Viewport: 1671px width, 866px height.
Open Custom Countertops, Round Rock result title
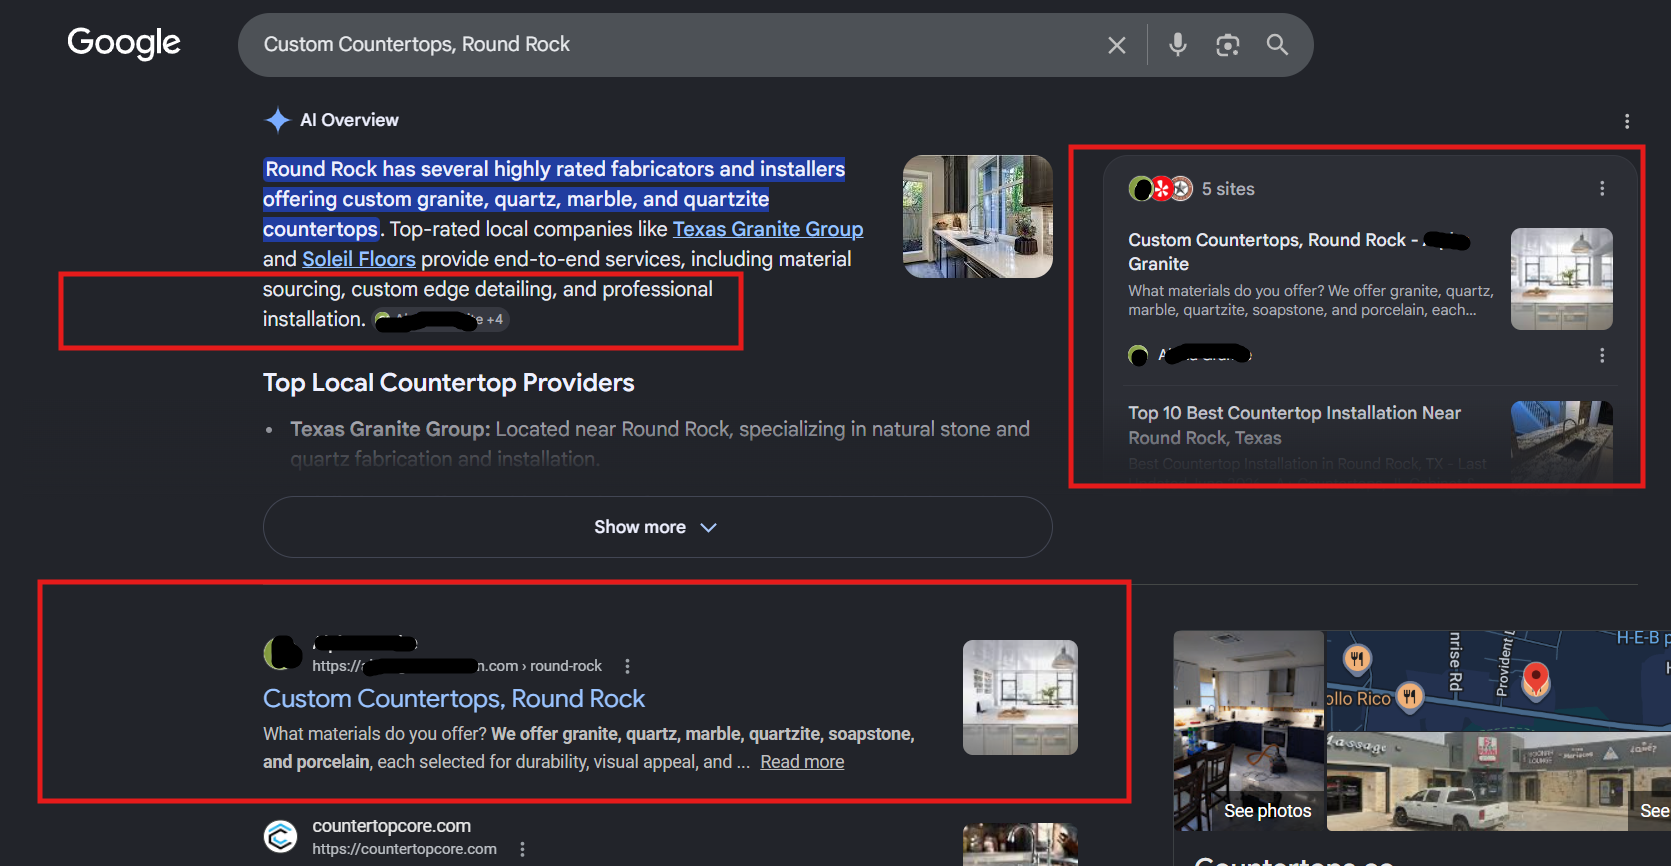(454, 698)
